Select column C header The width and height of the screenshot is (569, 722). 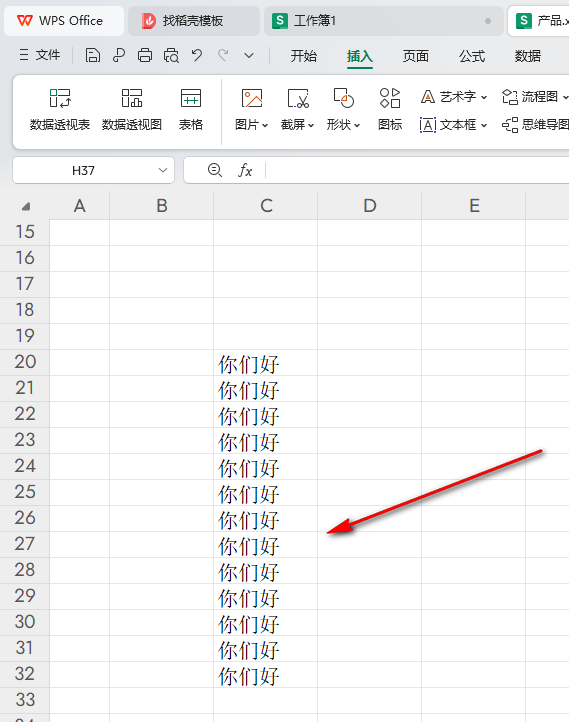click(266, 206)
